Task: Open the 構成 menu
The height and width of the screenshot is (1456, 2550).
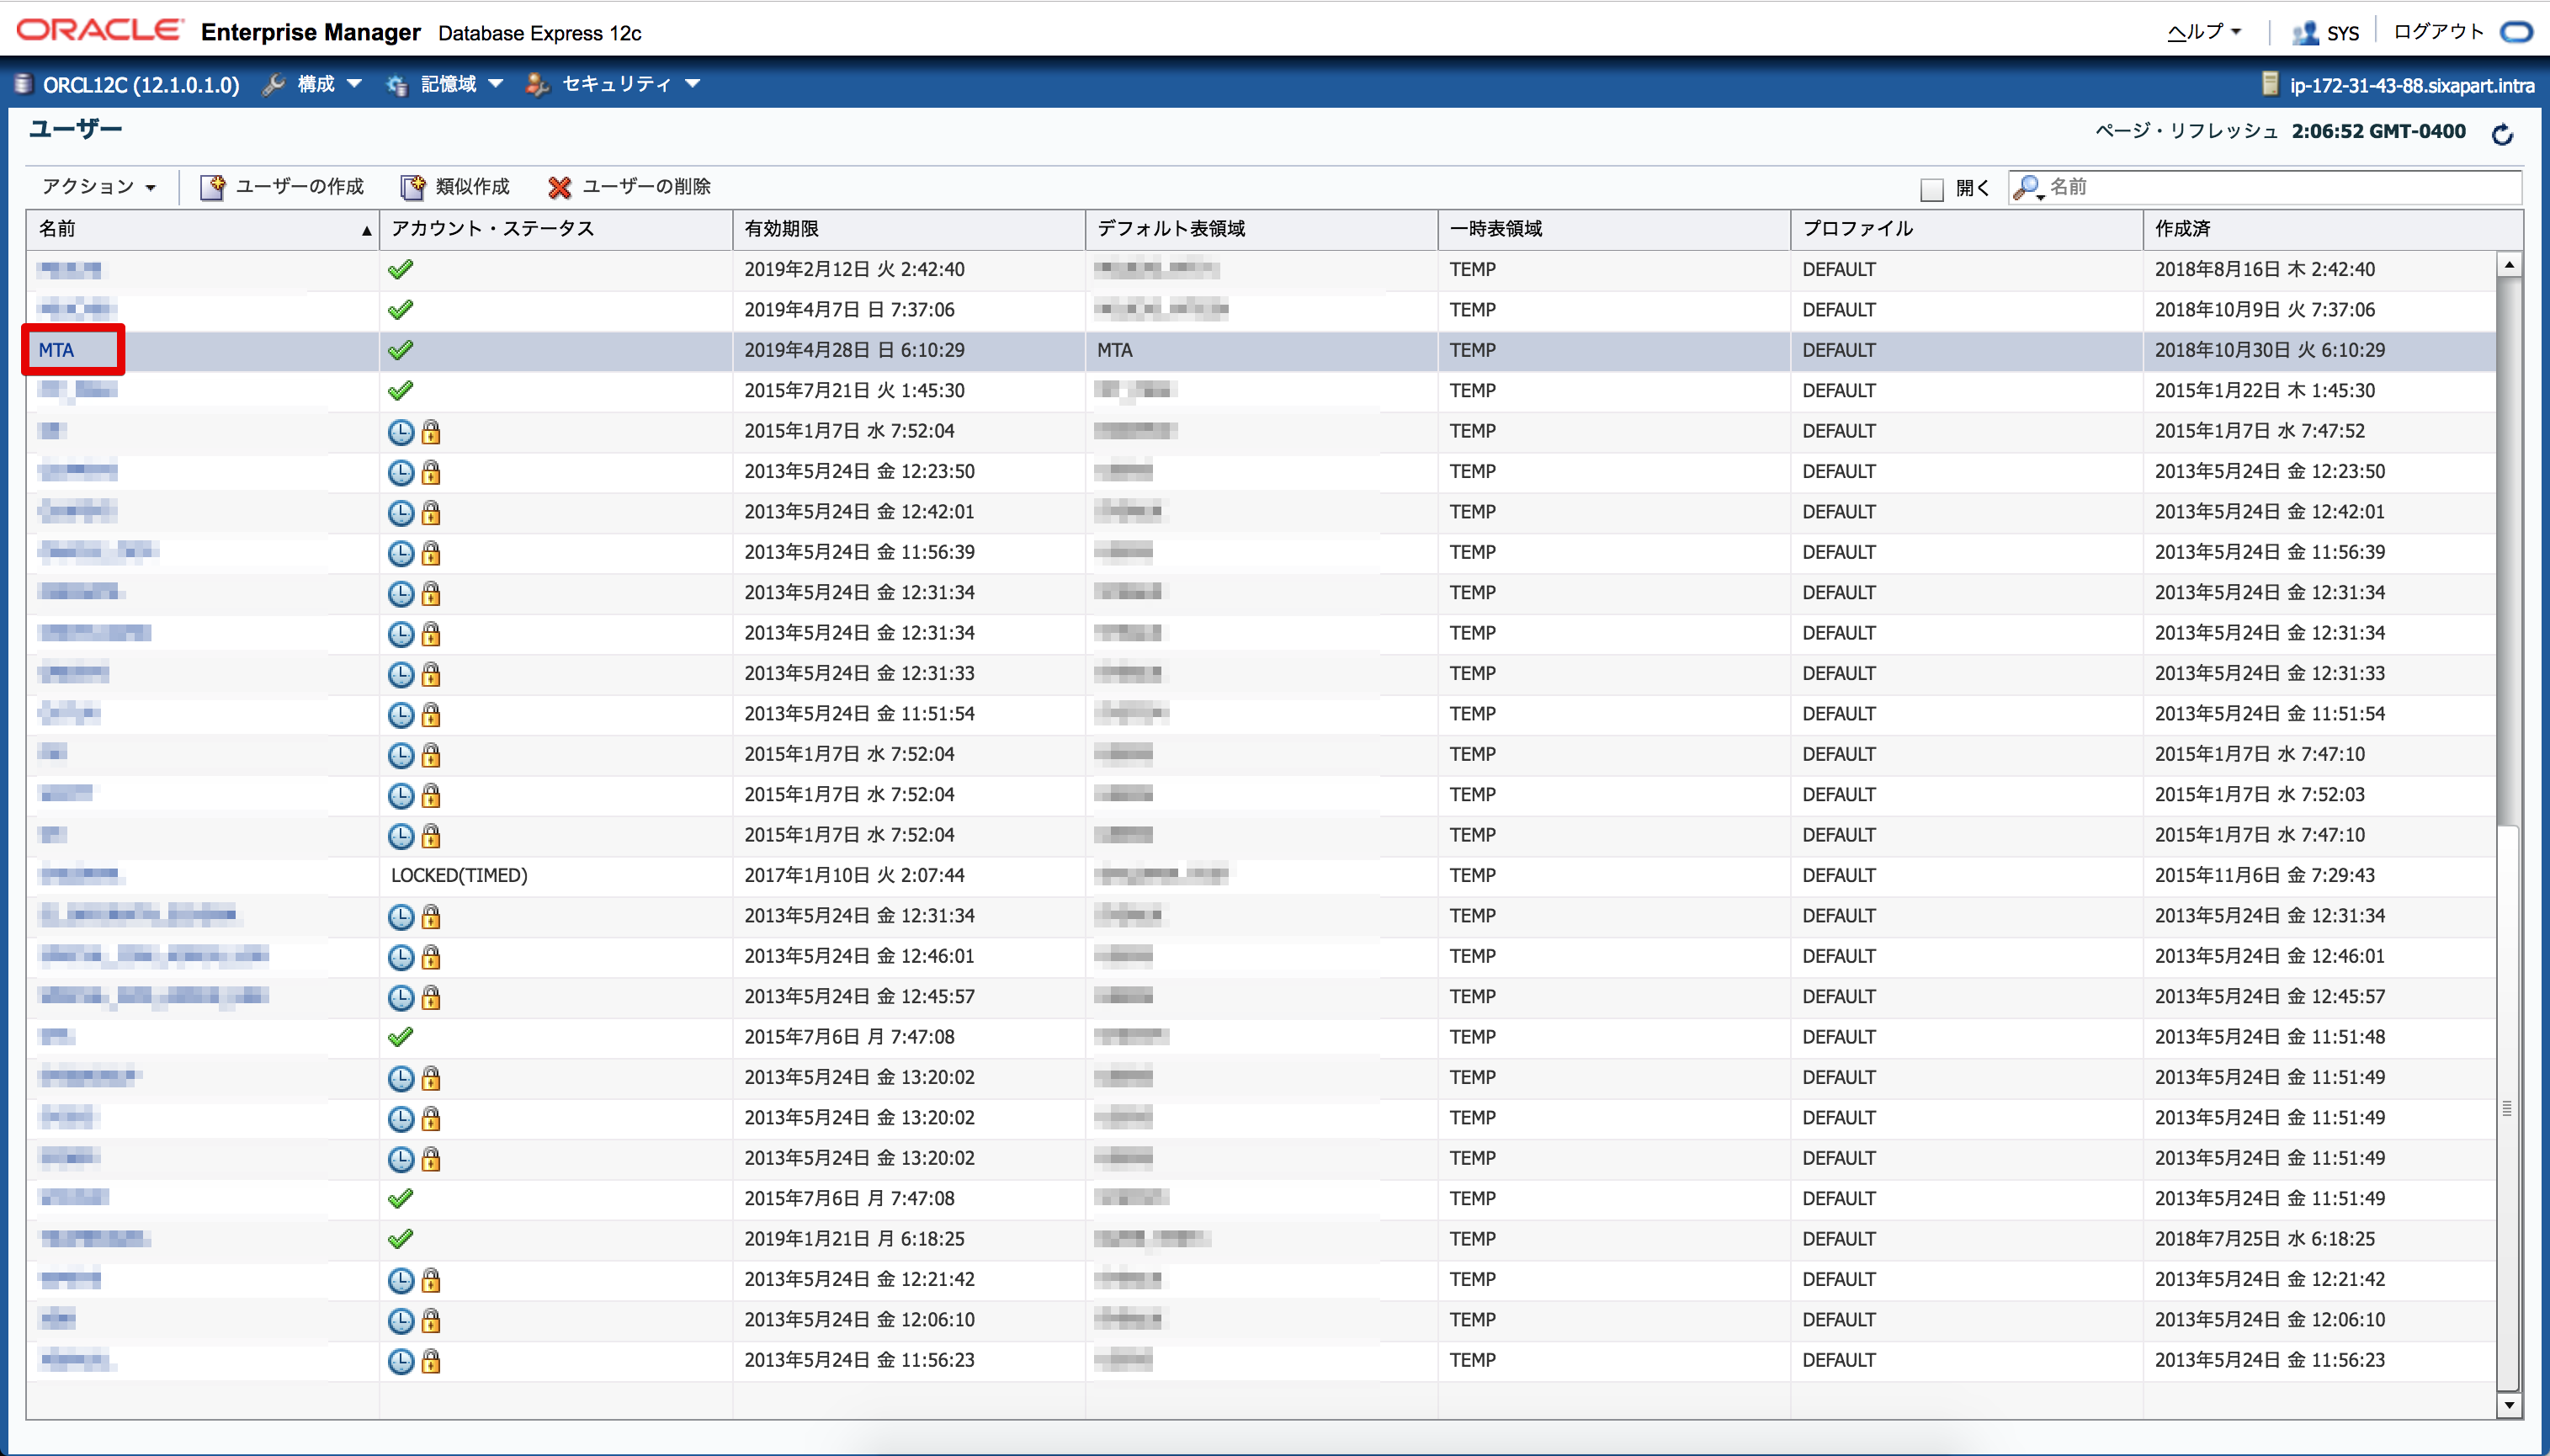Action: tap(314, 84)
